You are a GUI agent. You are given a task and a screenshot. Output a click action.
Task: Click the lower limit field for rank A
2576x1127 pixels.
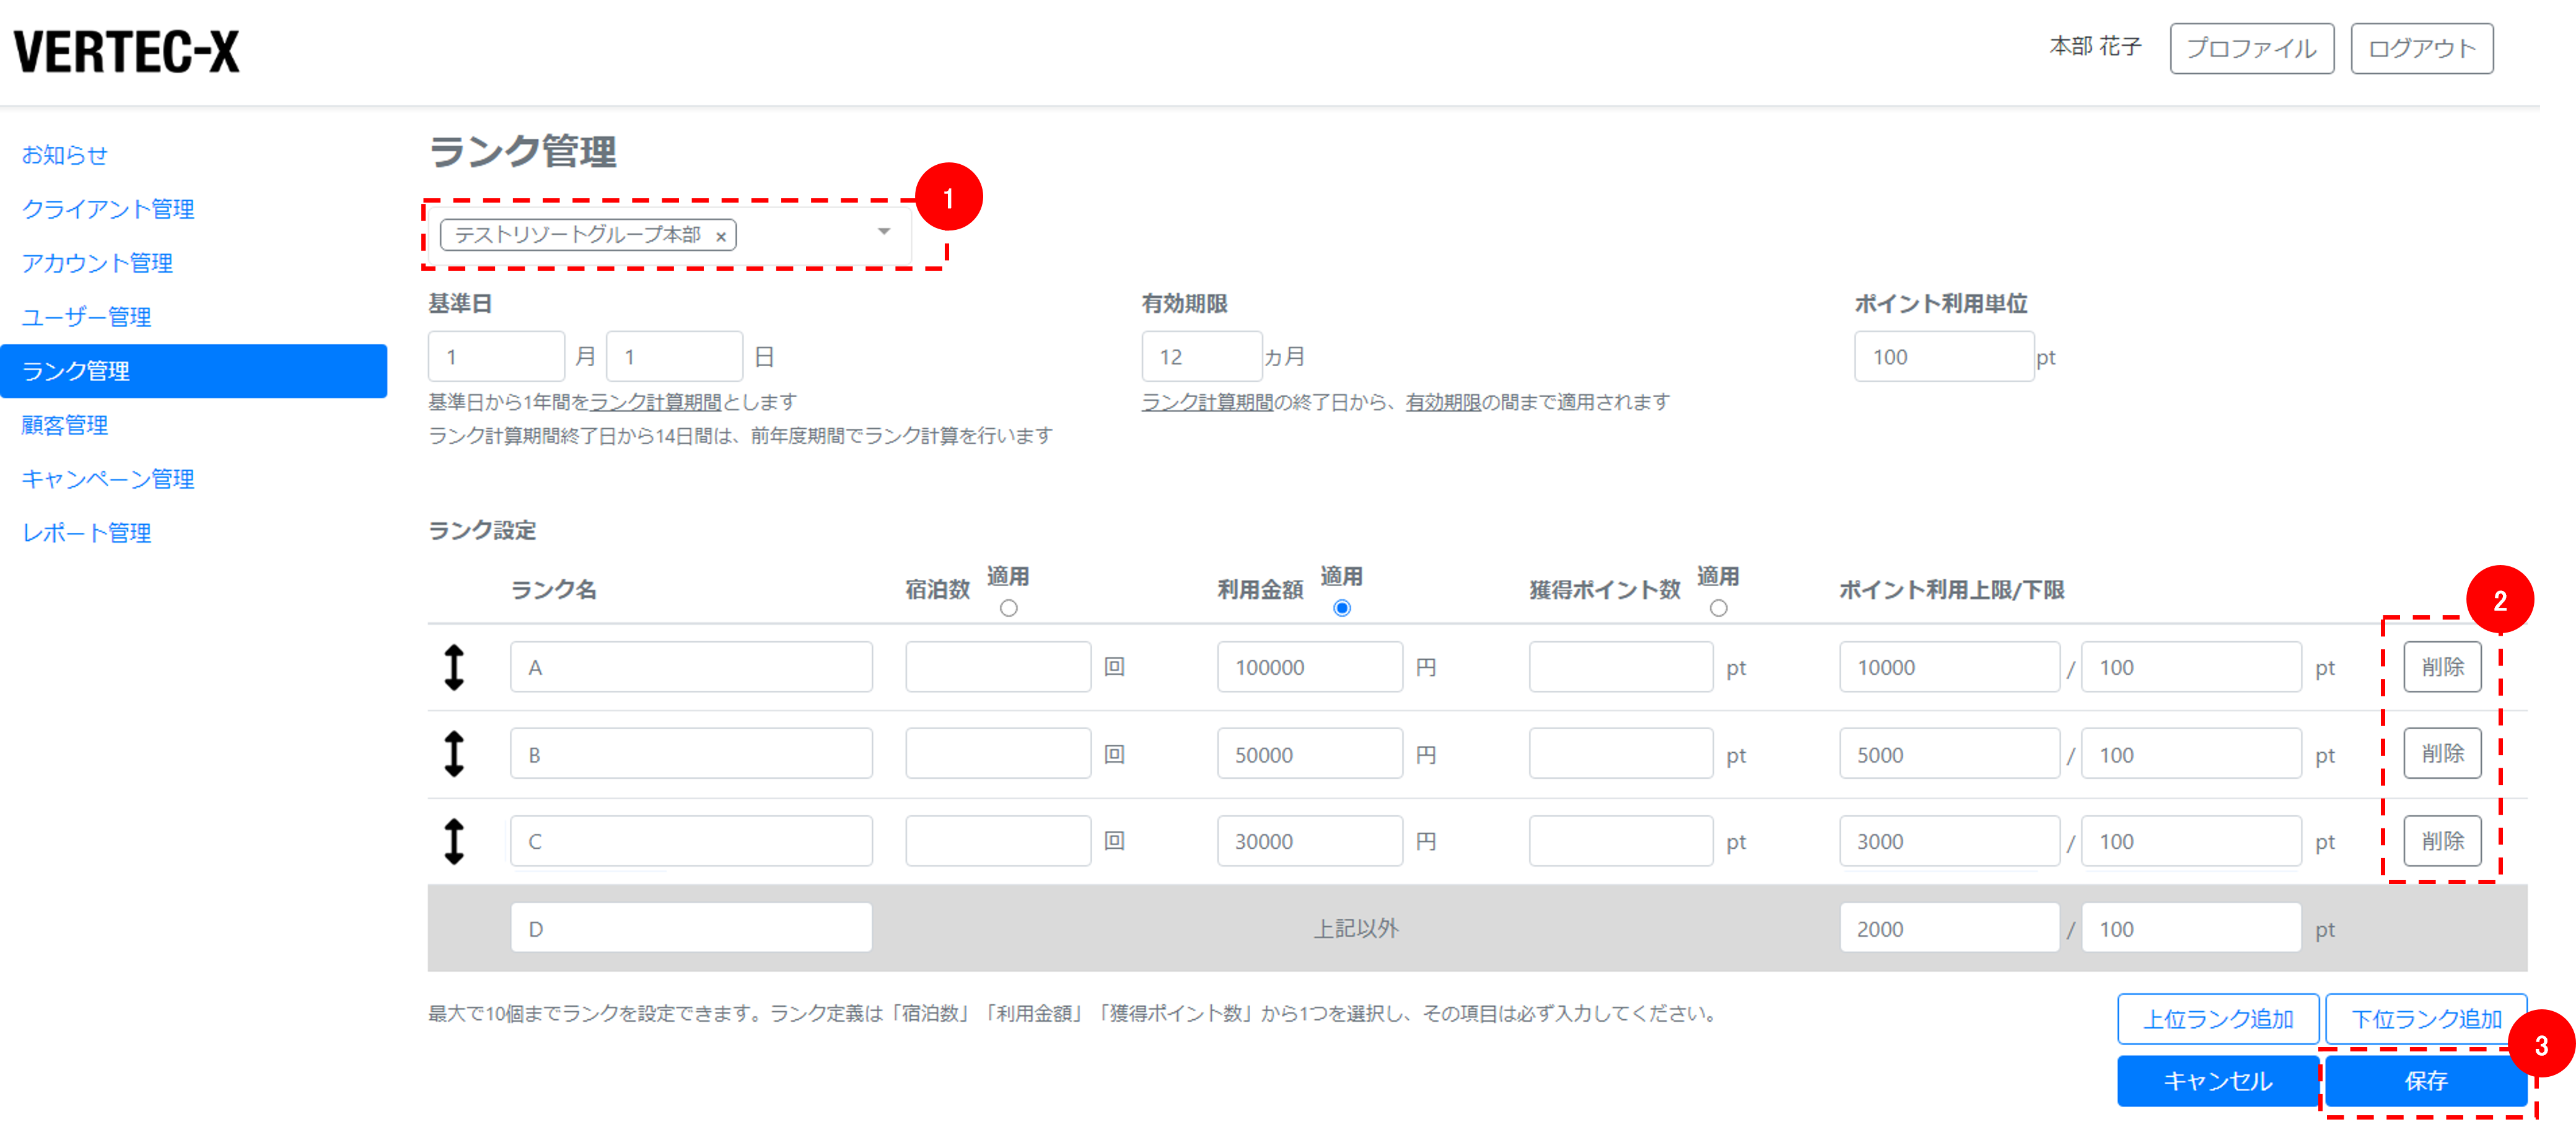[2191, 667]
